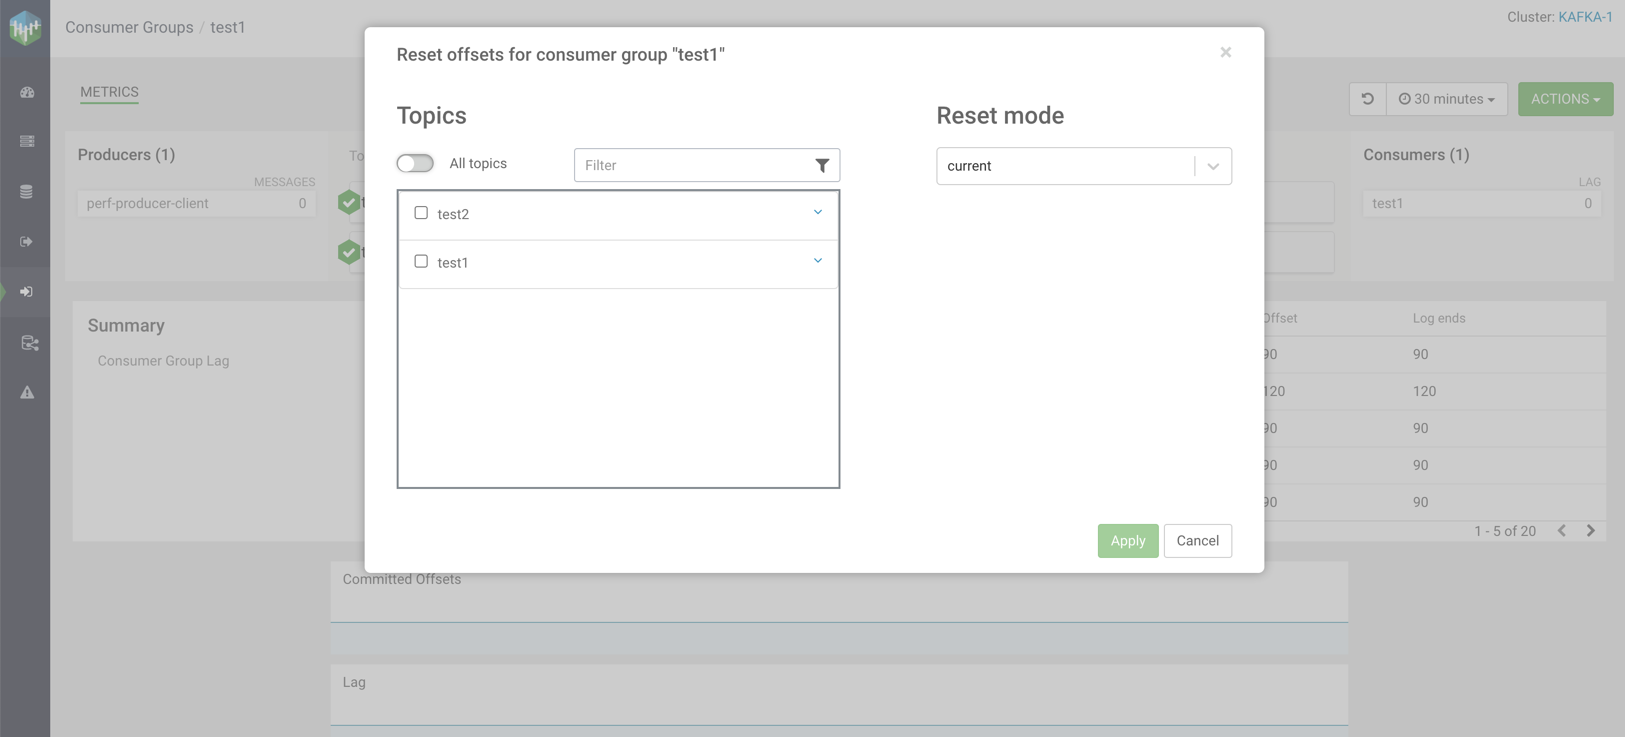
Task: Expand the test1 topic row
Action: (x=817, y=261)
